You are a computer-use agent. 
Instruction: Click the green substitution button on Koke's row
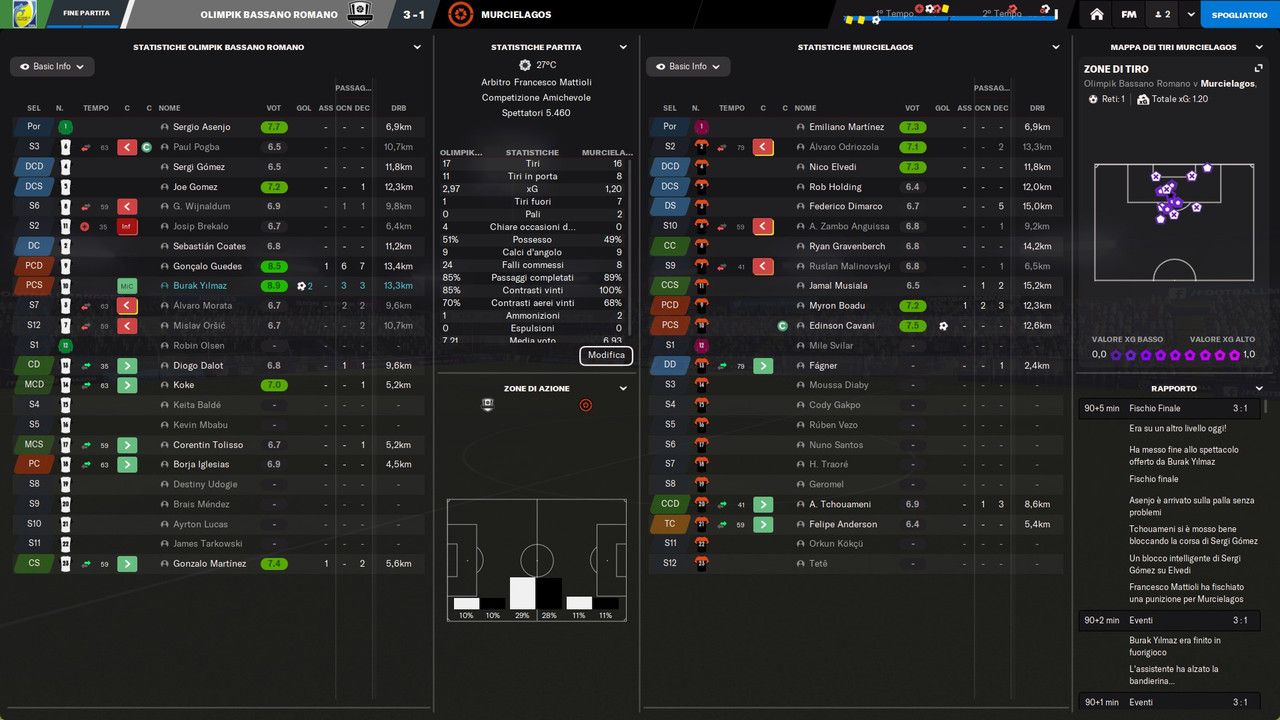pyautogui.click(x=126, y=385)
